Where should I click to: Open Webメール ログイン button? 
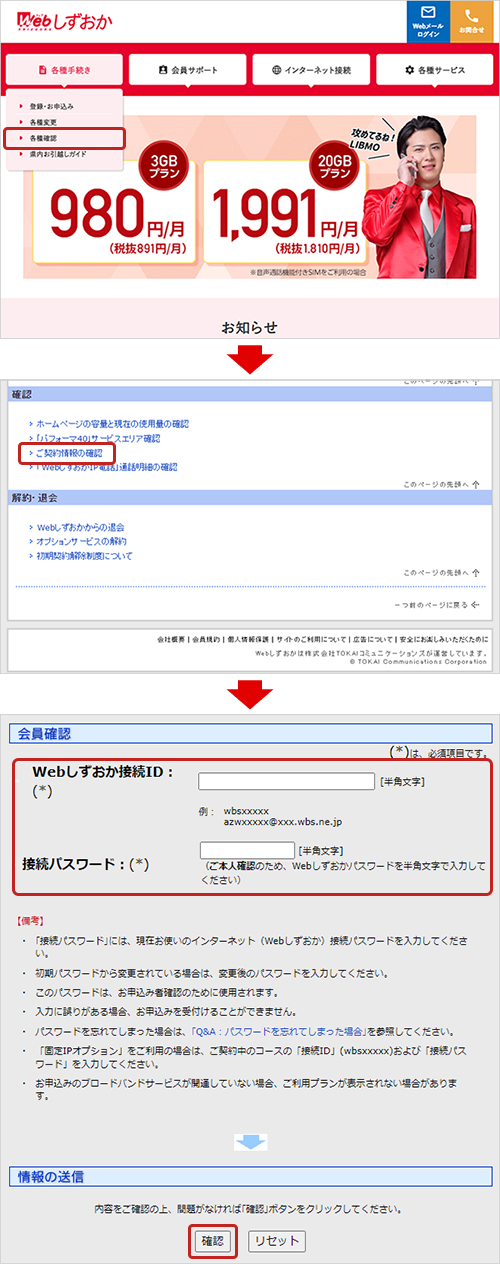(428, 21)
